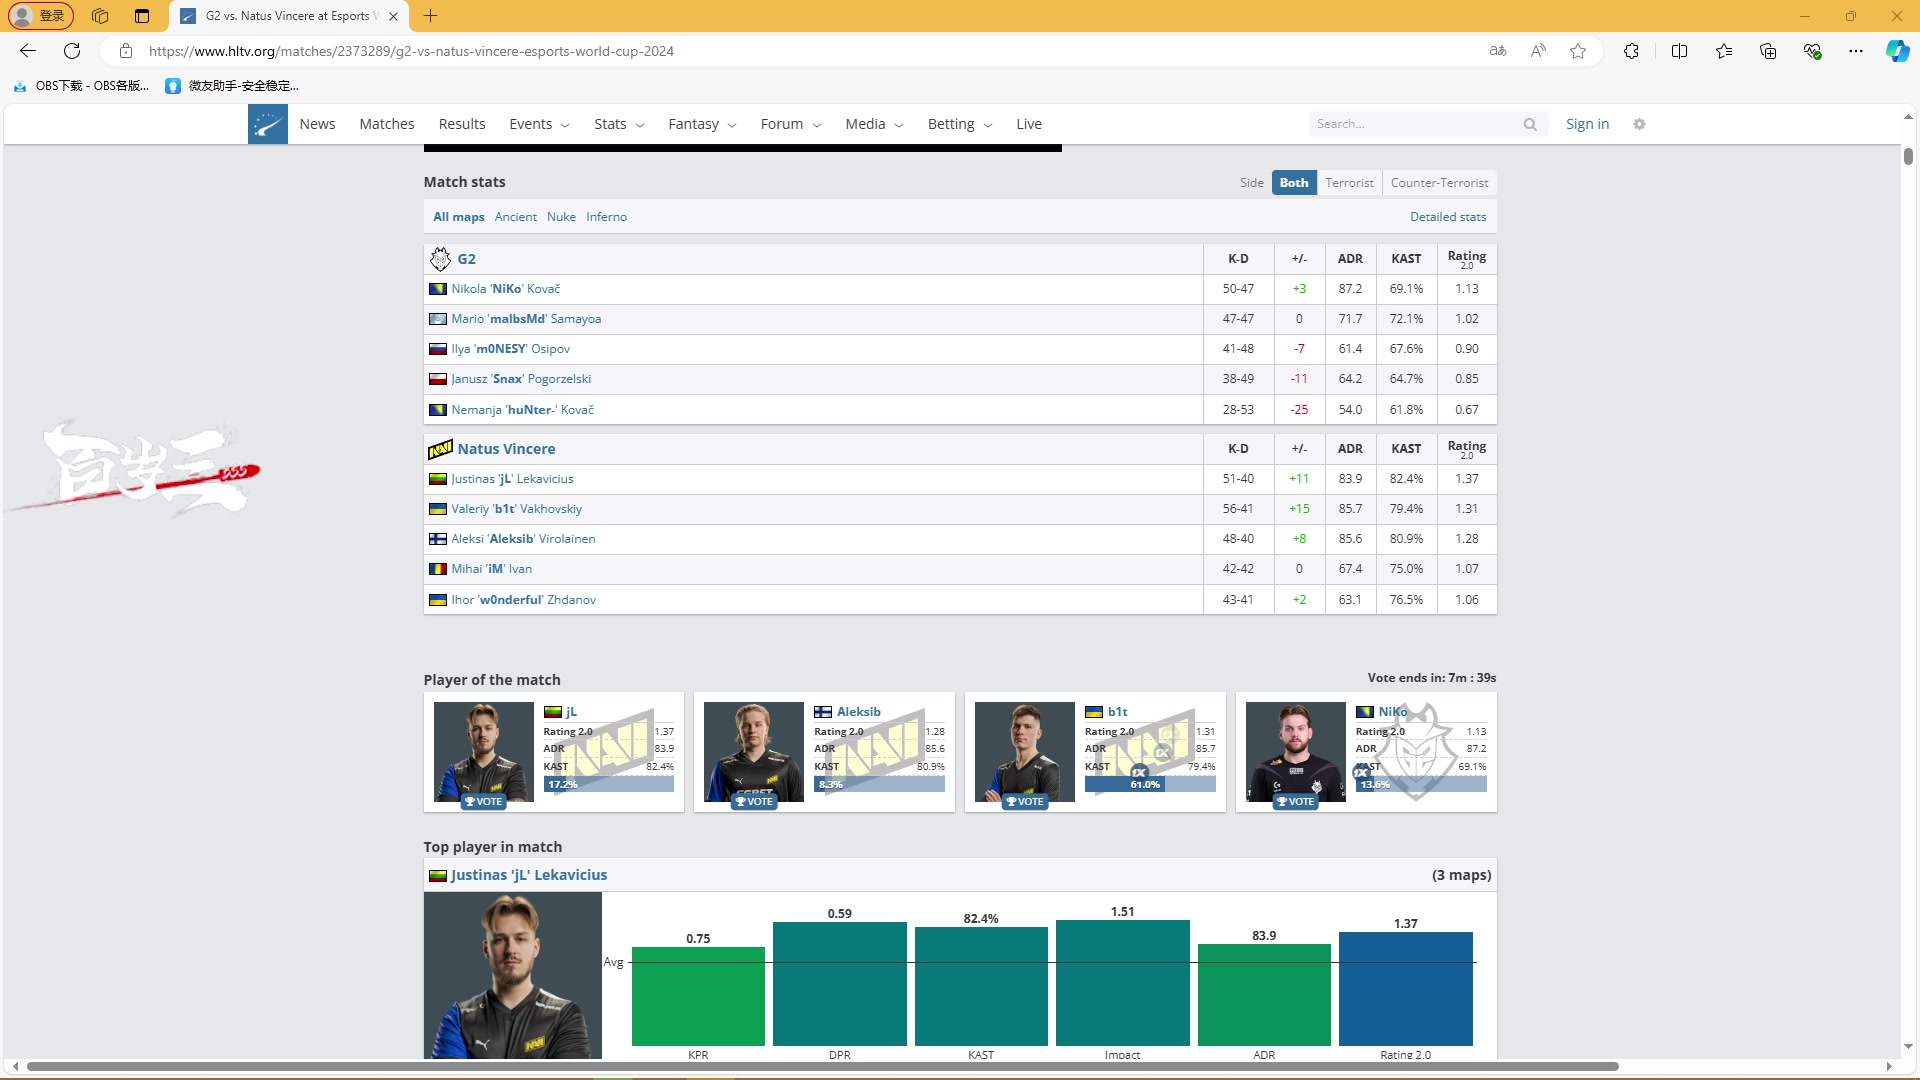Expand the Stats dropdown menu
Image resolution: width=1920 pixels, height=1080 pixels.
pyautogui.click(x=619, y=124)
